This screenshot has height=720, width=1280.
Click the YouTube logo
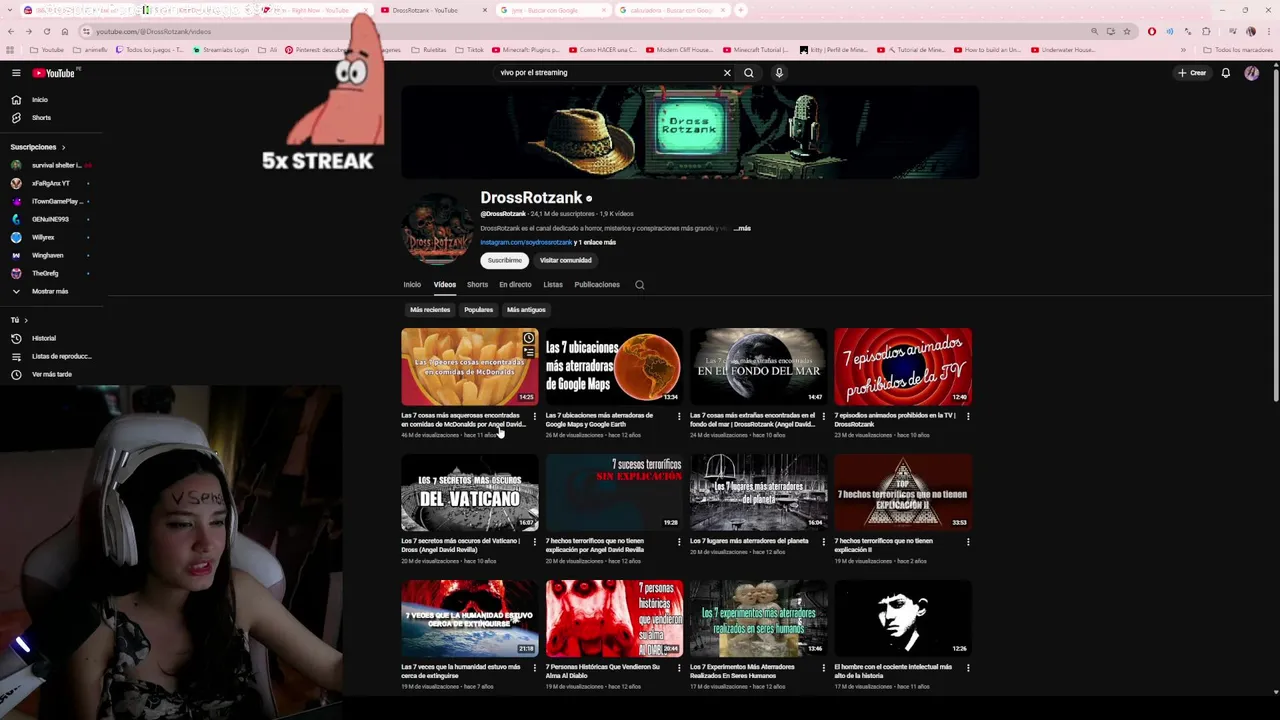54,73
